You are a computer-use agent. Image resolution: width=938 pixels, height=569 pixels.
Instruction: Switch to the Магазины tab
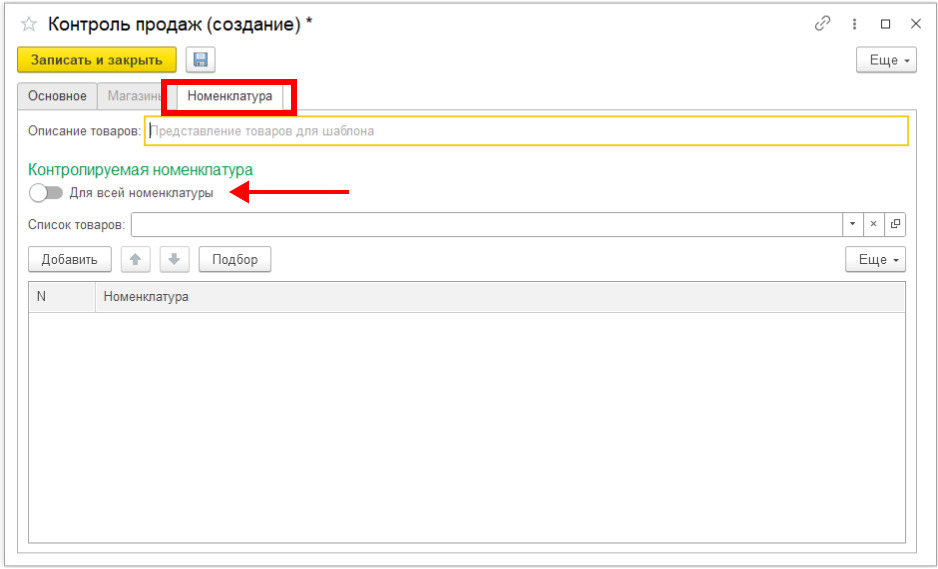132,96
